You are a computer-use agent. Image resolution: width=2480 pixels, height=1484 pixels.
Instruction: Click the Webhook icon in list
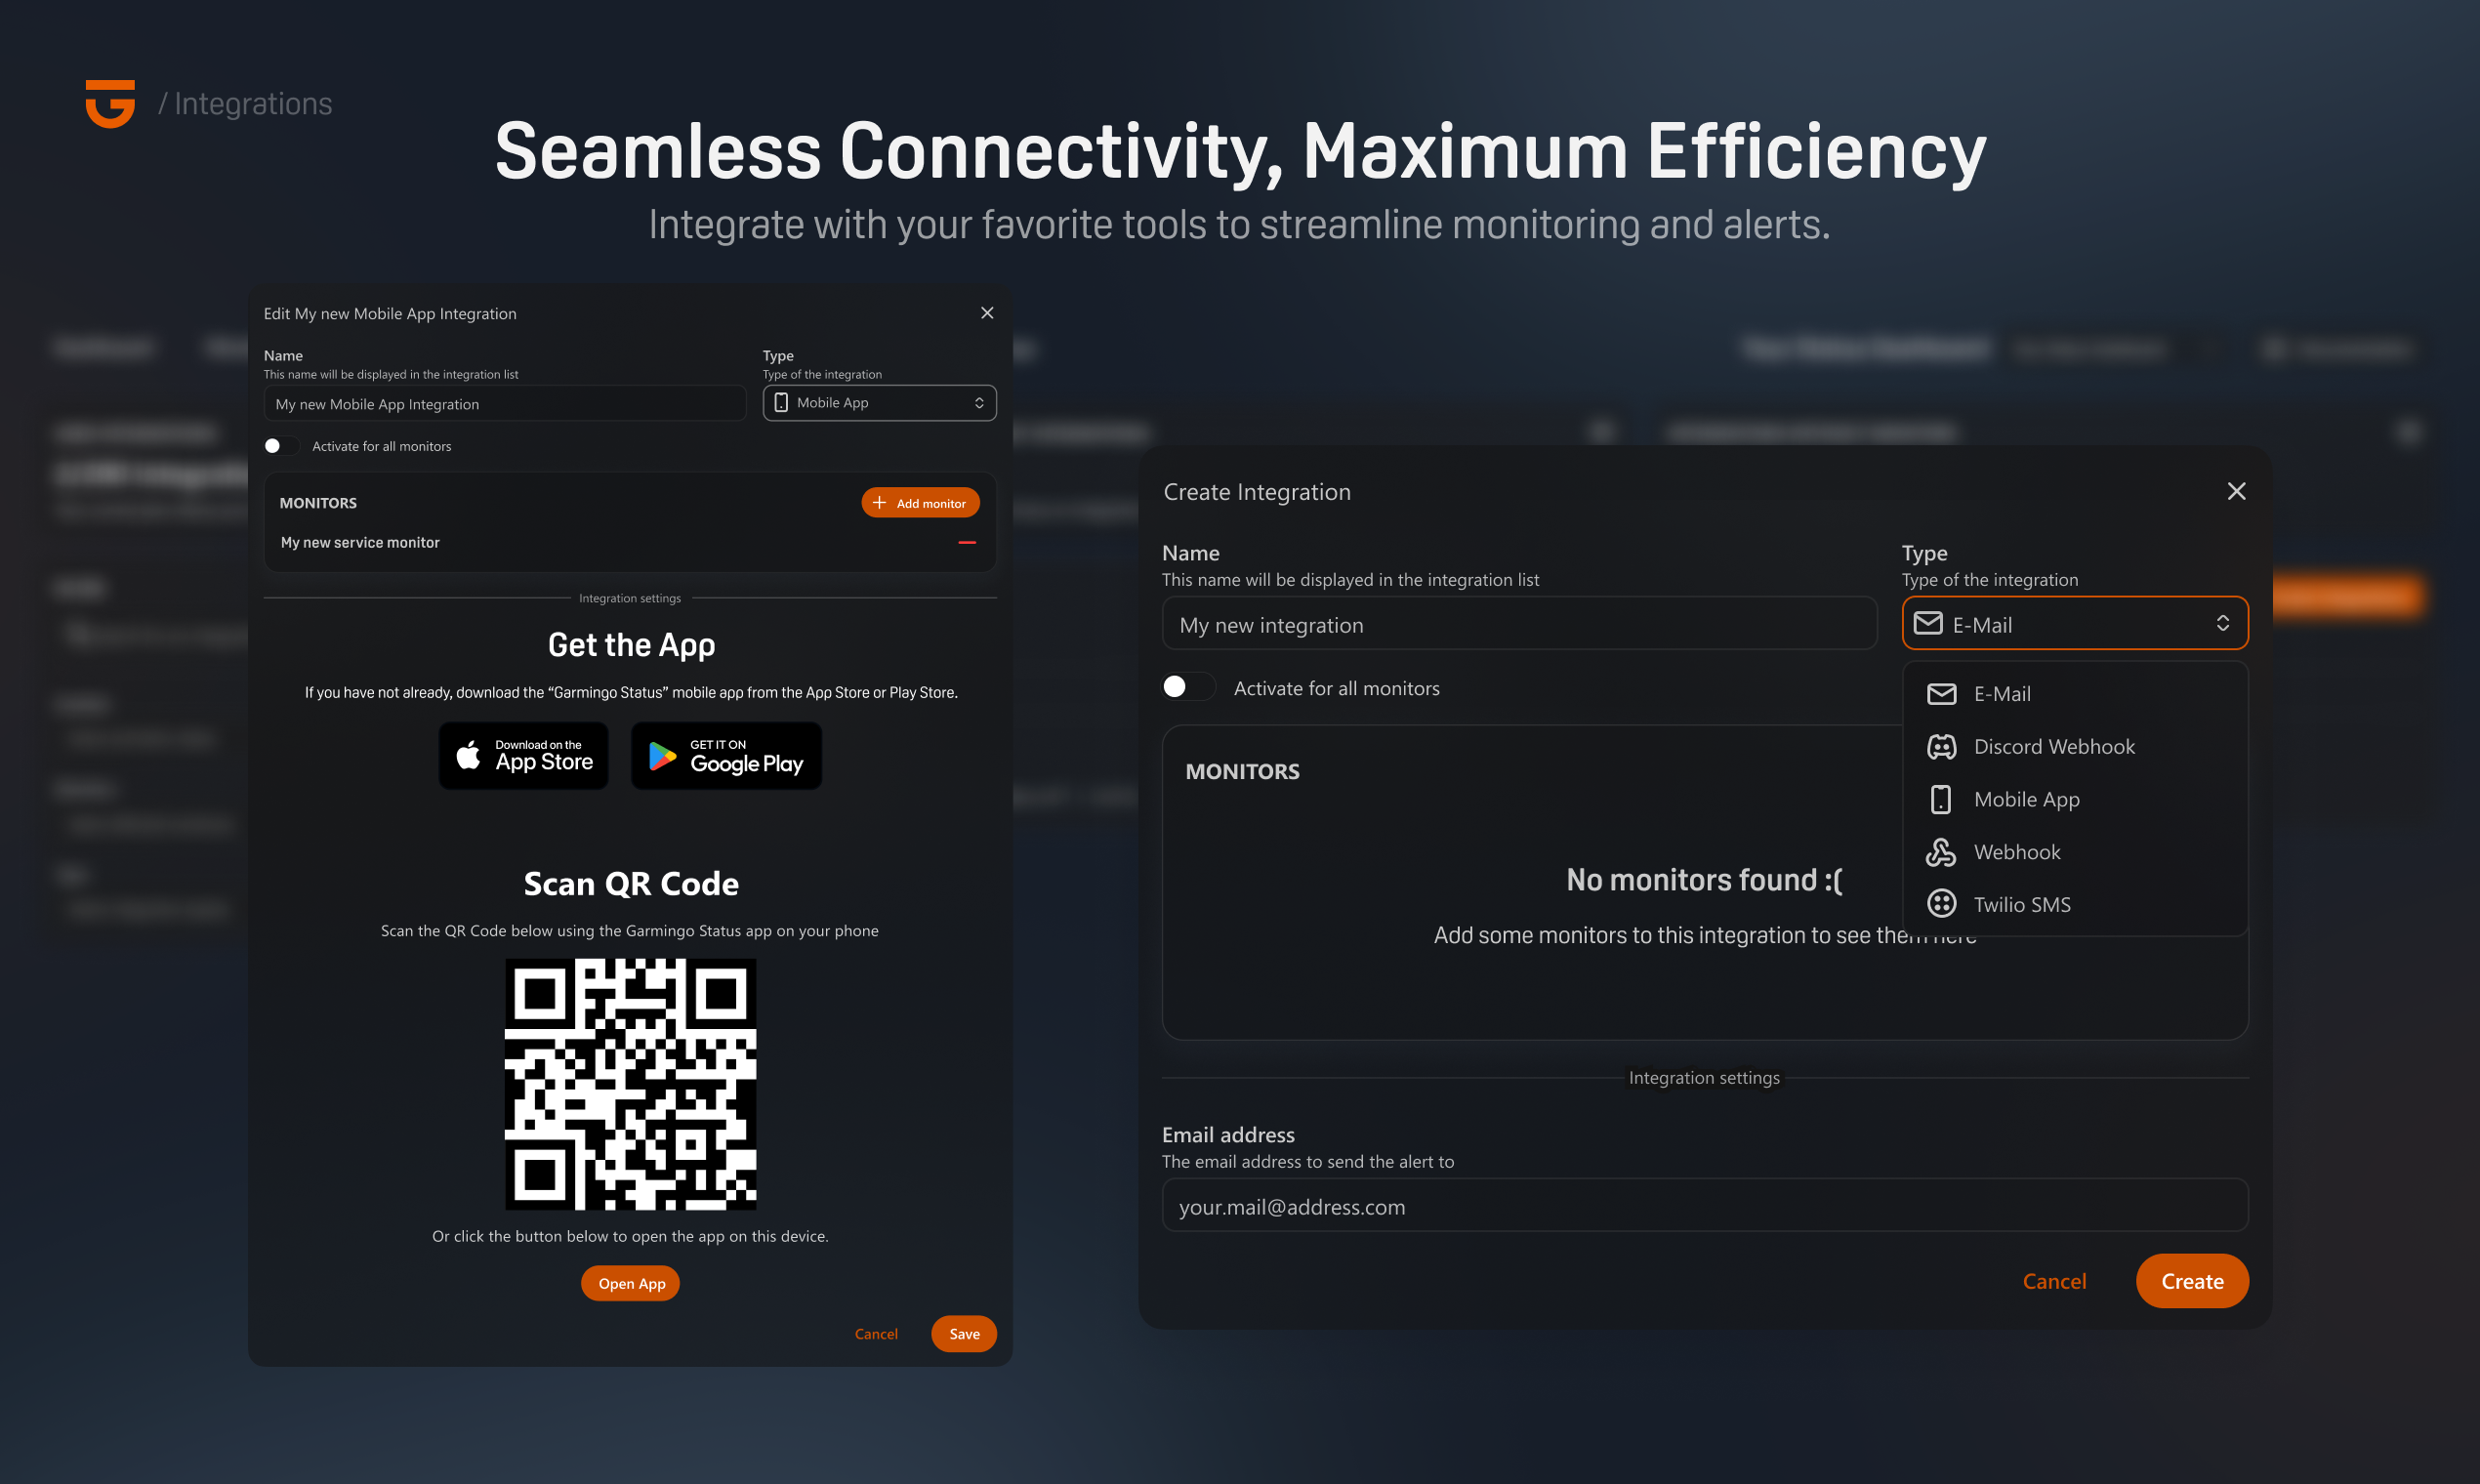[1941, 852]
